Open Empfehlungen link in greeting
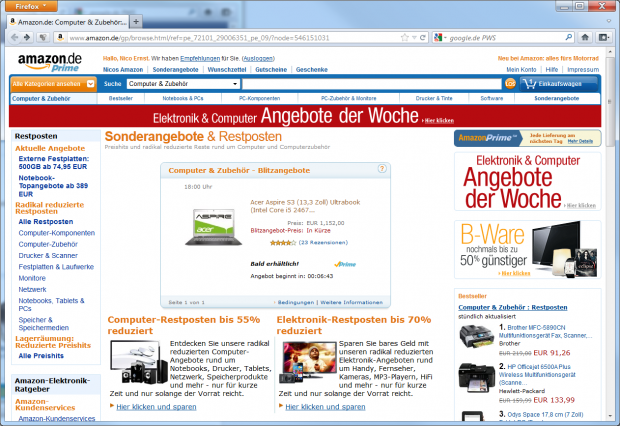 click(200, 59)
